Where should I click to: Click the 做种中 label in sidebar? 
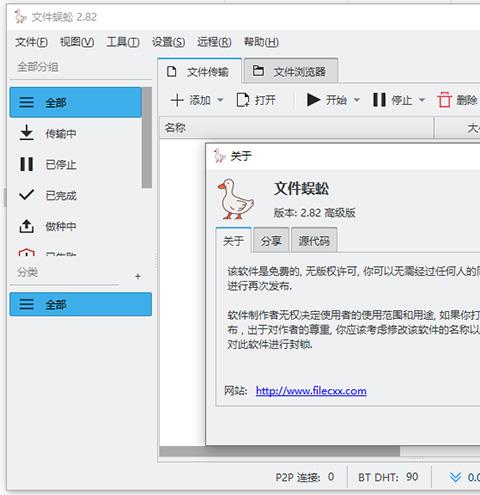pyautogui.click(x=61, y=227)
